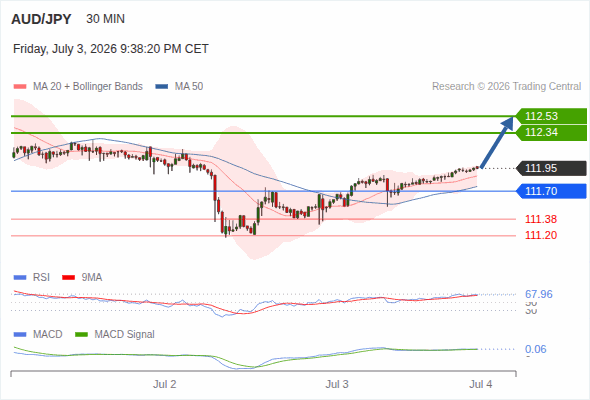Click the 67.96 RSI value
Image resolution: width=590 pixels, height=400 pixels.
point(539,294)
